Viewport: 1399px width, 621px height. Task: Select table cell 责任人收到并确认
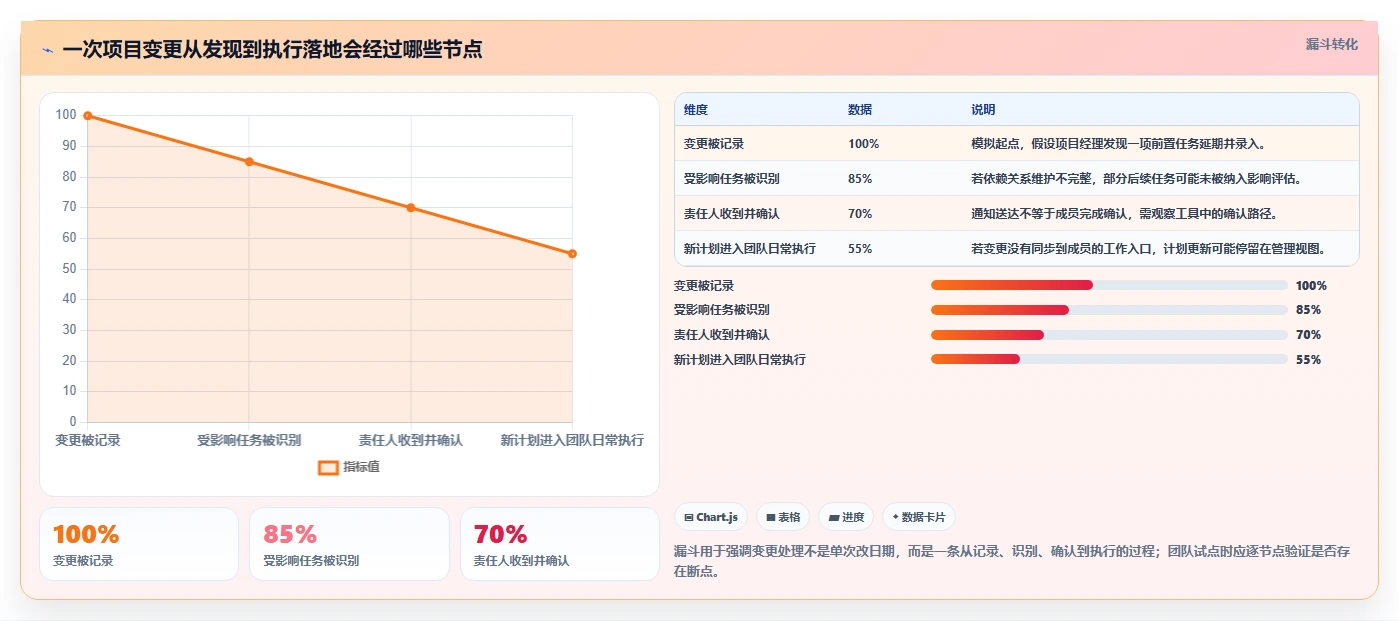click(x=732, y=214)
